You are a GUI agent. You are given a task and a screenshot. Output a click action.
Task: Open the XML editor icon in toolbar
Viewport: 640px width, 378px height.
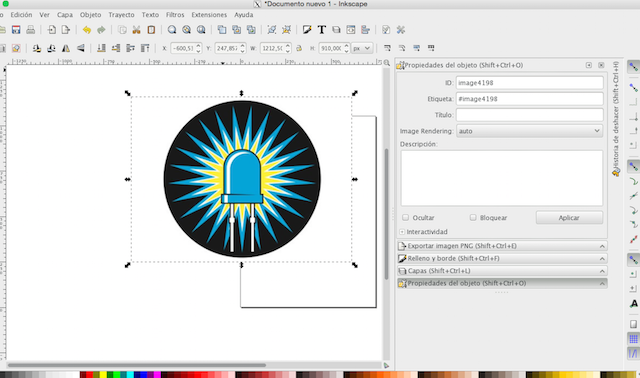(351, 30)
